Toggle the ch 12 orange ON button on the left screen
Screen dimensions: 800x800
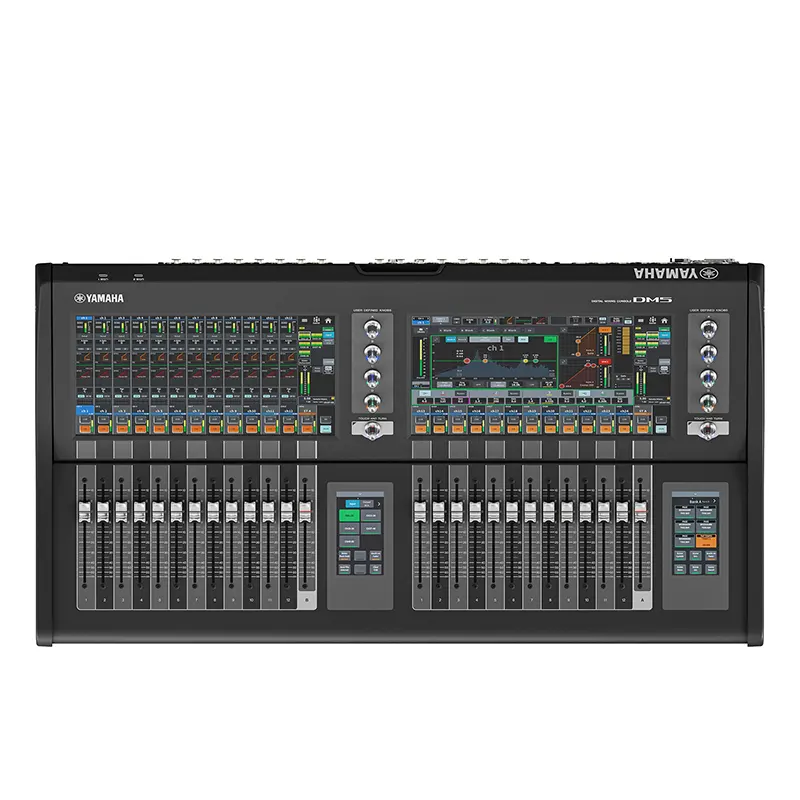[288, 429]
